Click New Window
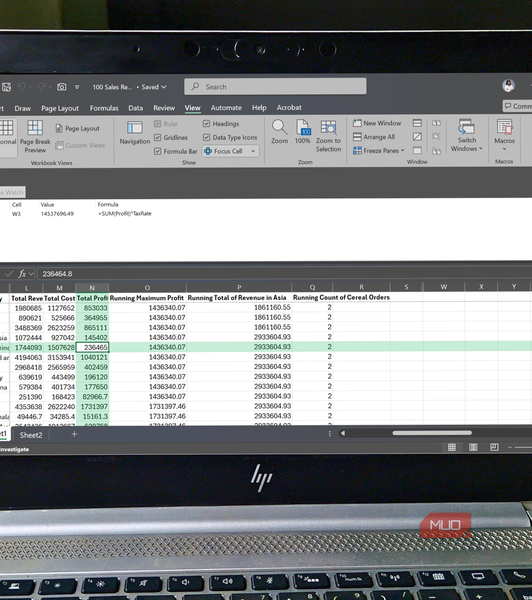Screen dimensions: 532x600 click(377, 123)
